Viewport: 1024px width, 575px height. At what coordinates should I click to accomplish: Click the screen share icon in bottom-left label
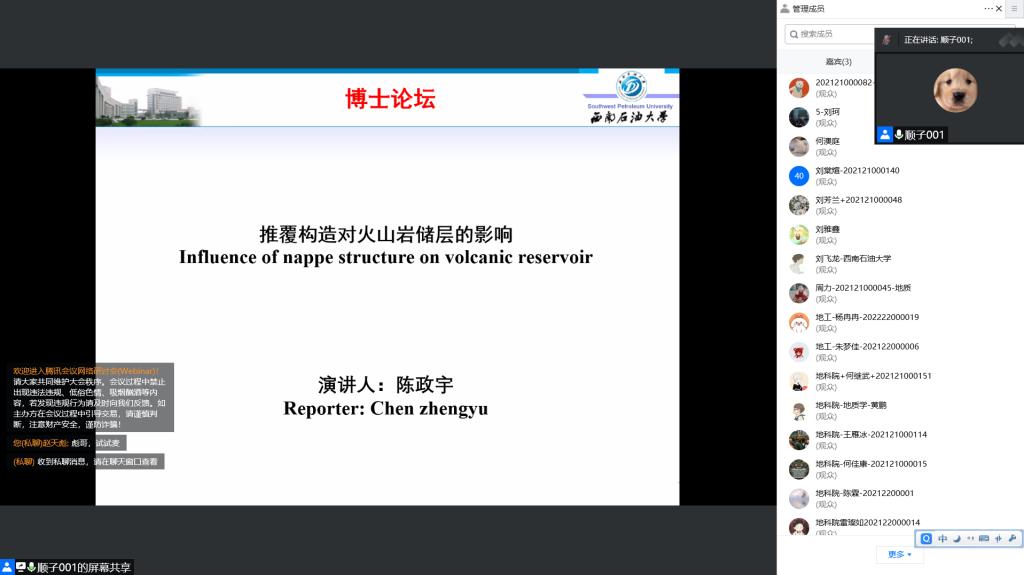click(20, 567)
